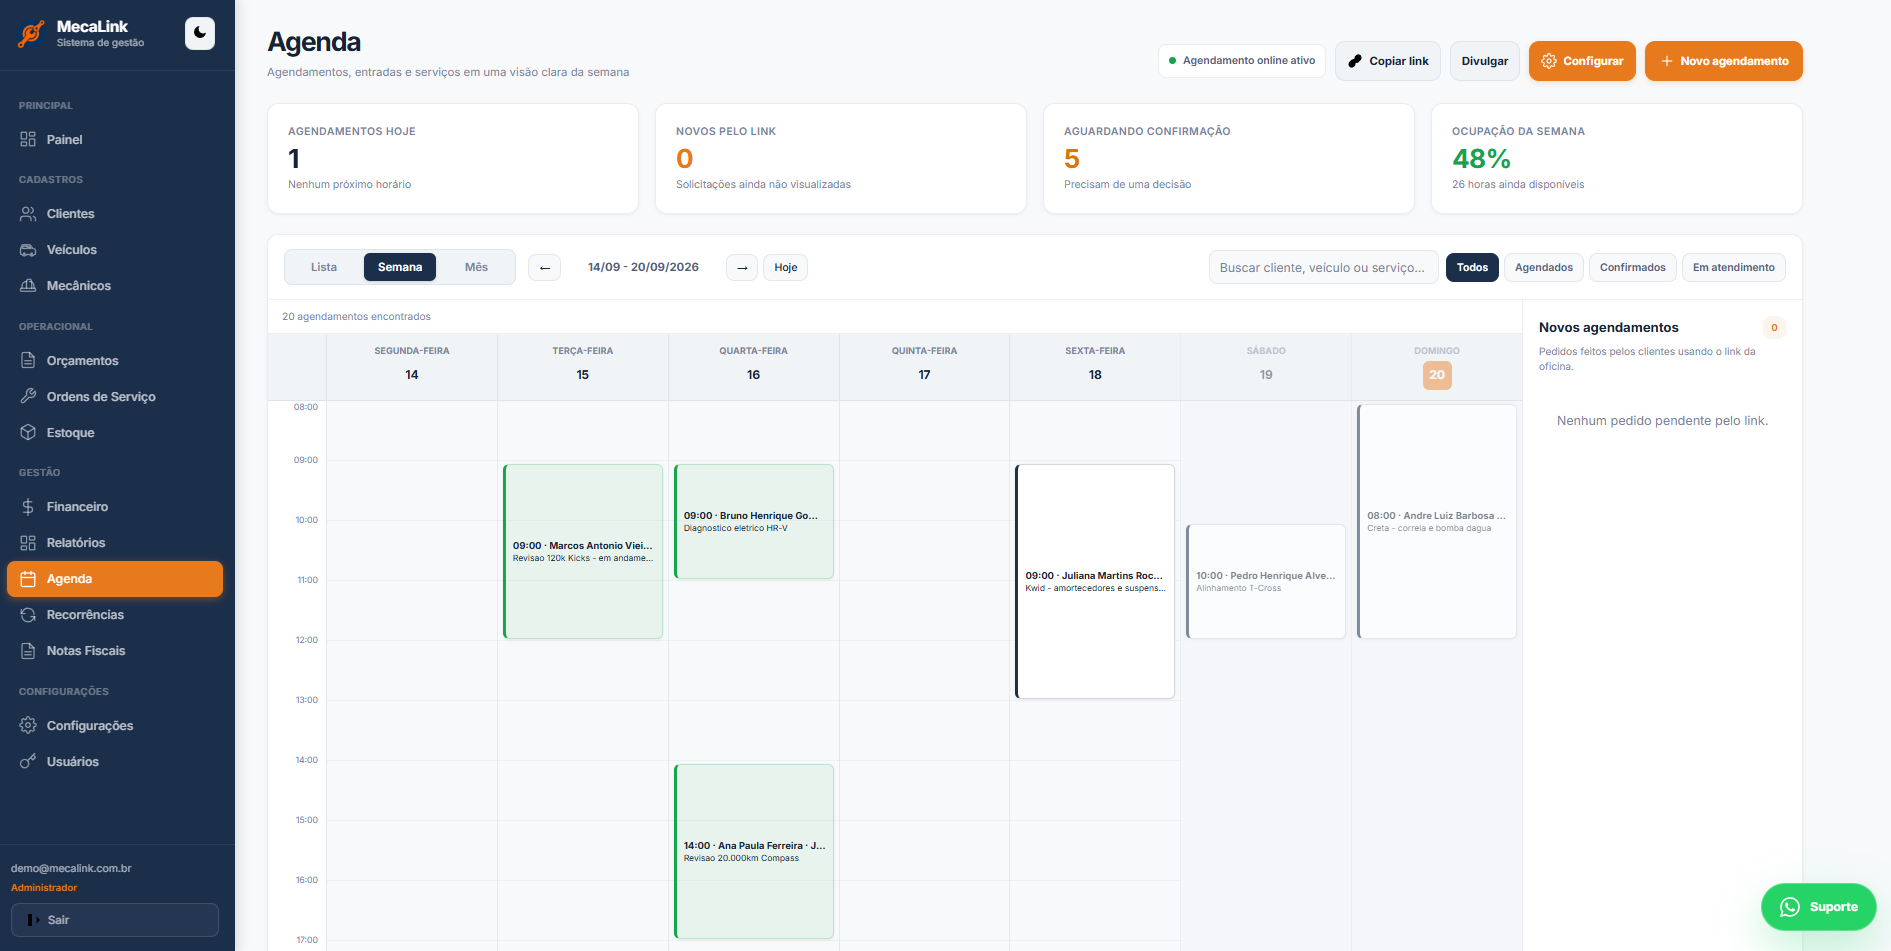The height and width of the screenshot is (951, 1891).
Task: Open Veículos in sidebar
Action: point(115,250)
